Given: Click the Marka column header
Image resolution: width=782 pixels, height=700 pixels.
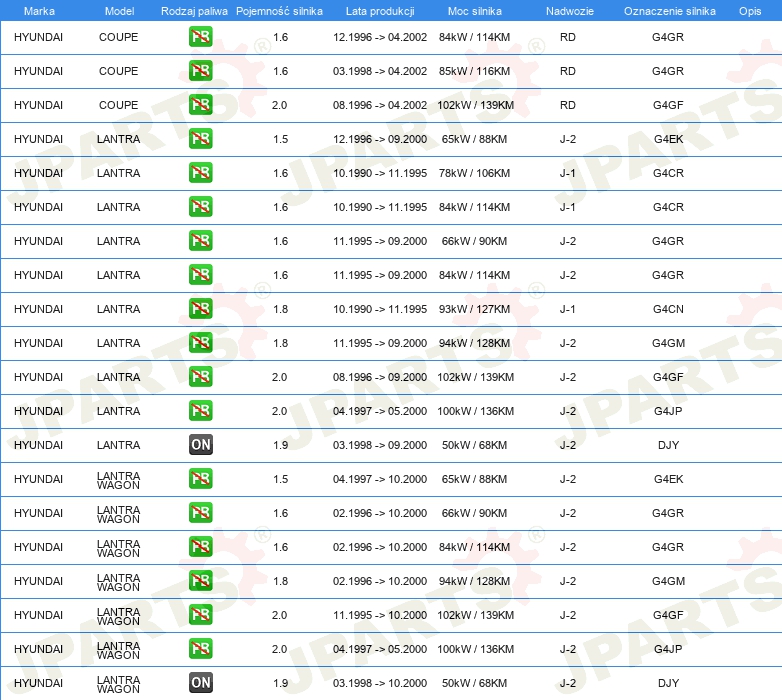Looking at the screenshot, I should [x=39, y=11].
